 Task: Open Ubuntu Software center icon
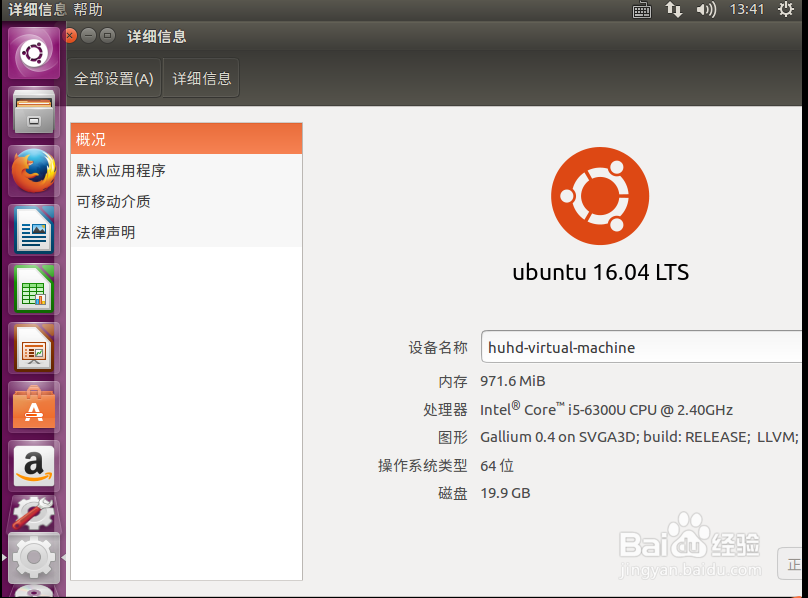34,407
